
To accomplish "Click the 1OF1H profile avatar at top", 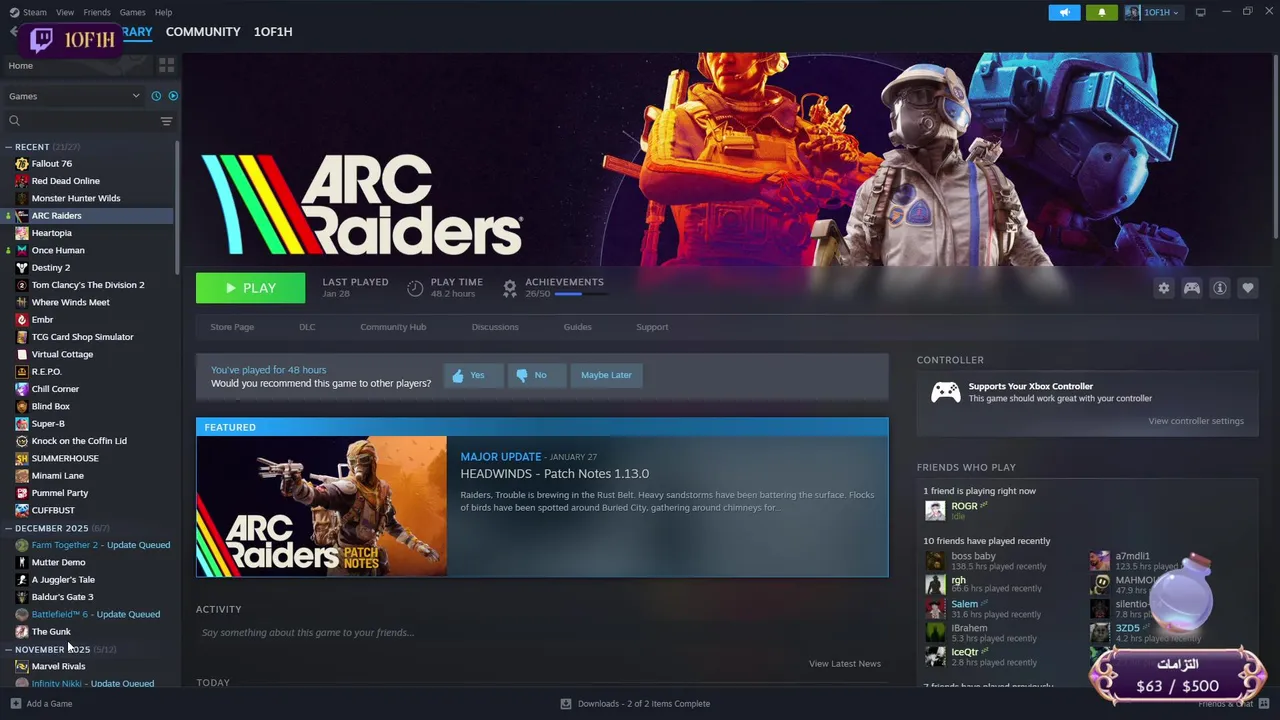I will coord(1132,12).
